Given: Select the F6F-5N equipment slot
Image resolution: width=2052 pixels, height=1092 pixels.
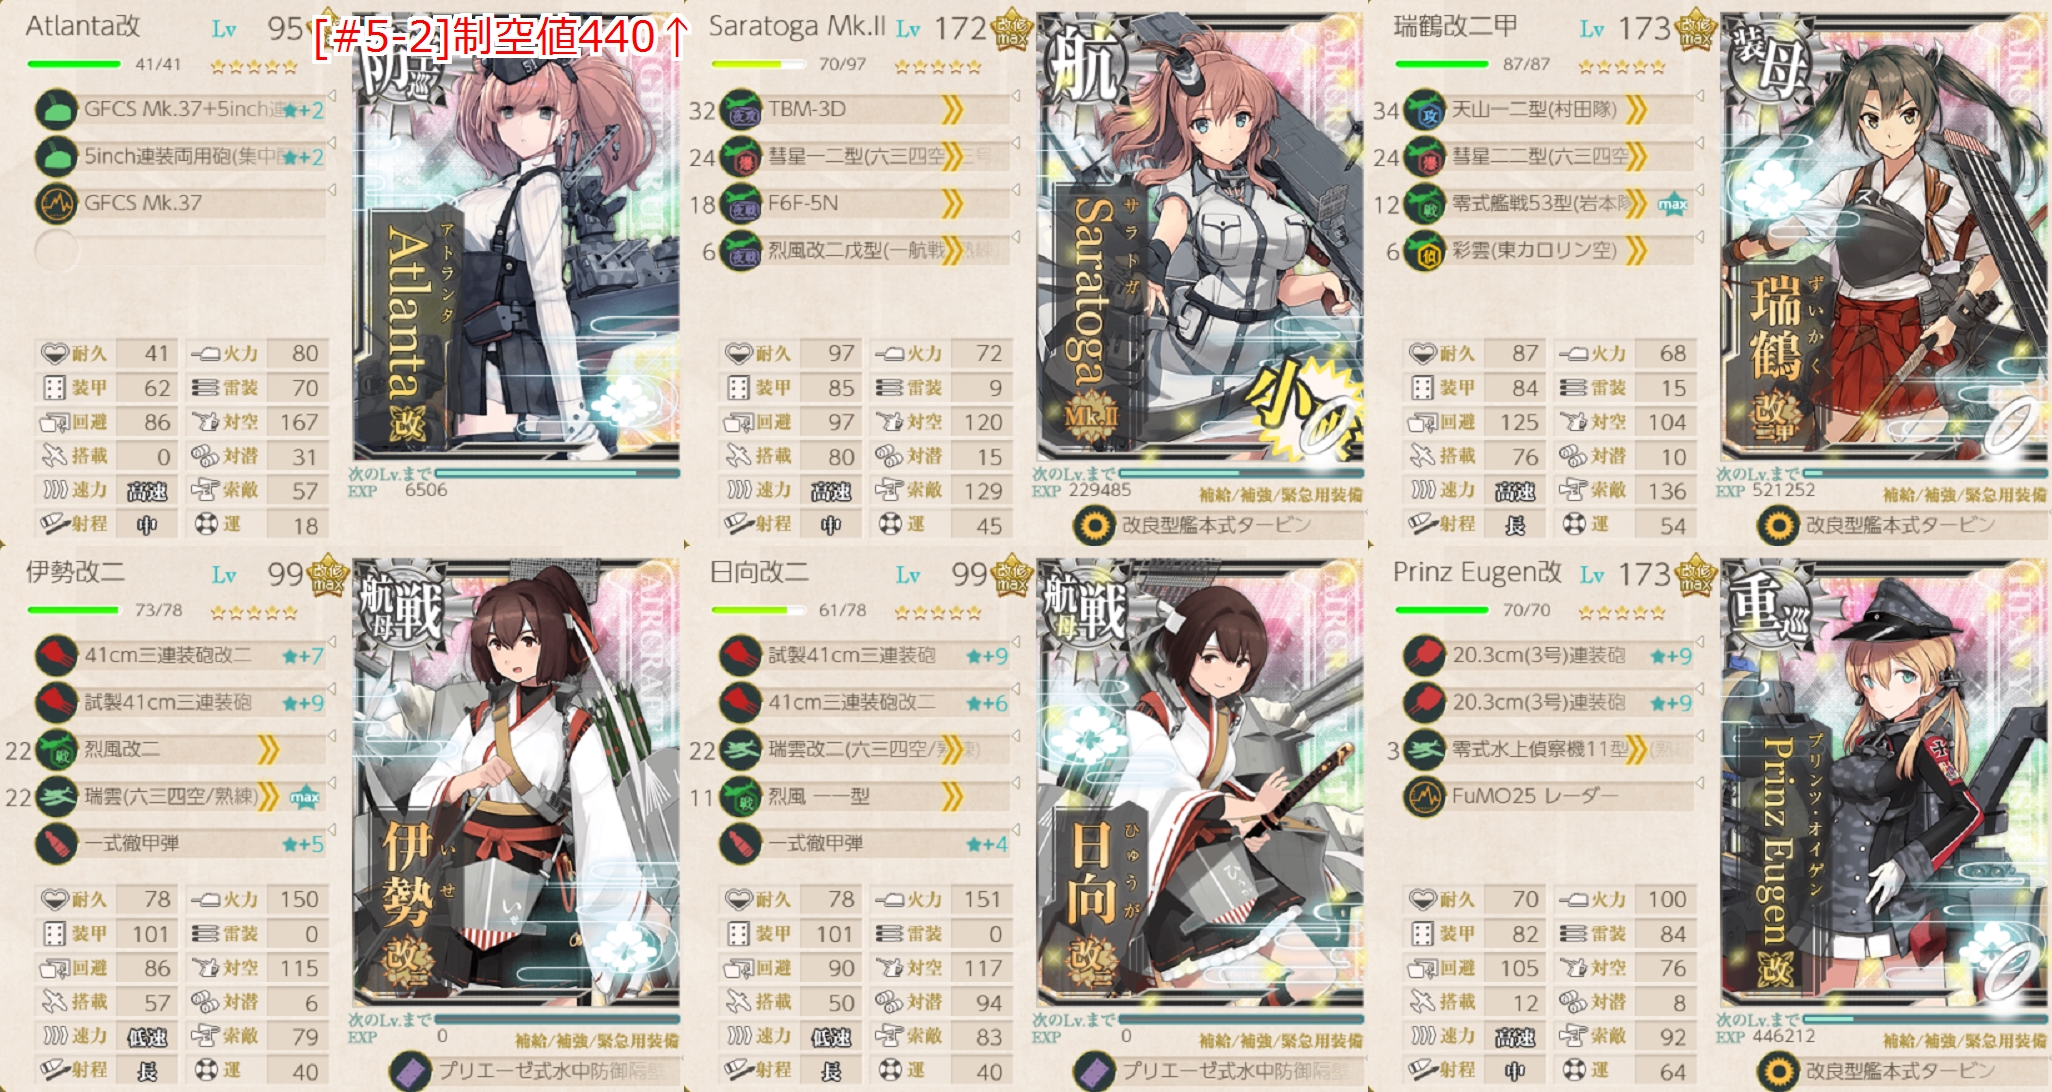Looking at the screenshot, I should [x=864, y=204].
